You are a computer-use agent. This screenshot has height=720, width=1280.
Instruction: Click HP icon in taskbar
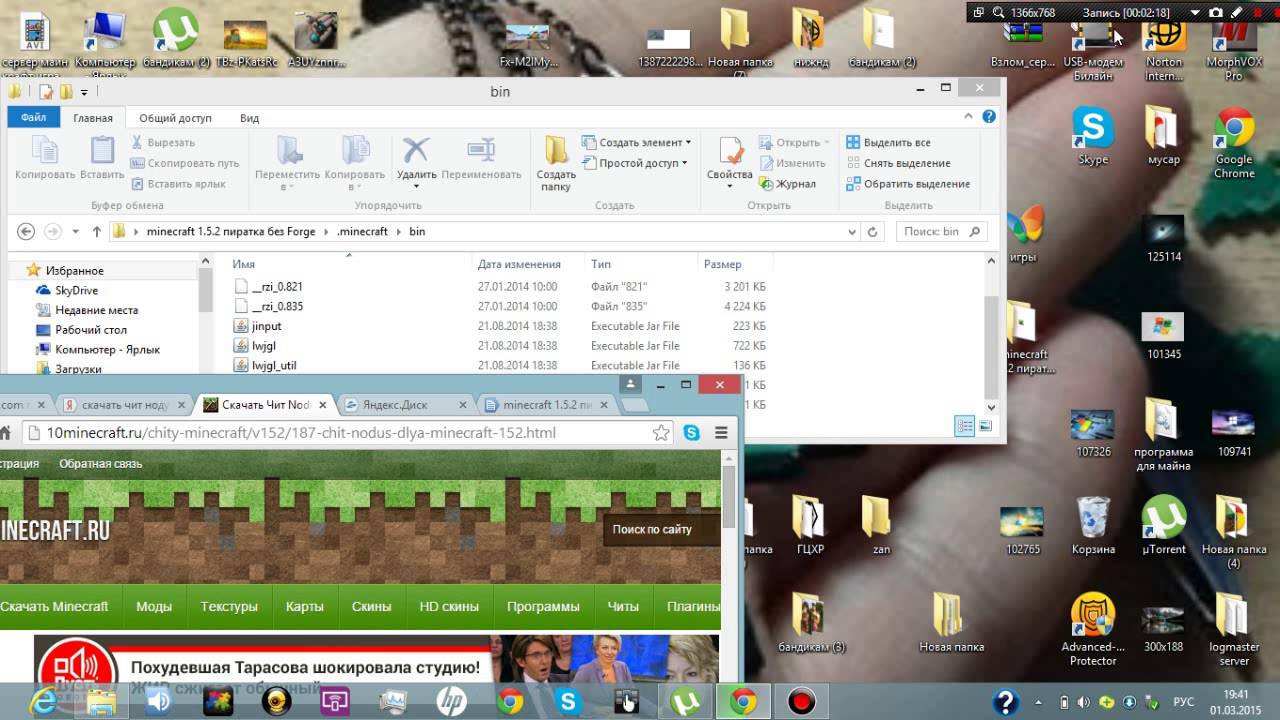pyautogui.click(x=452, y=702)
